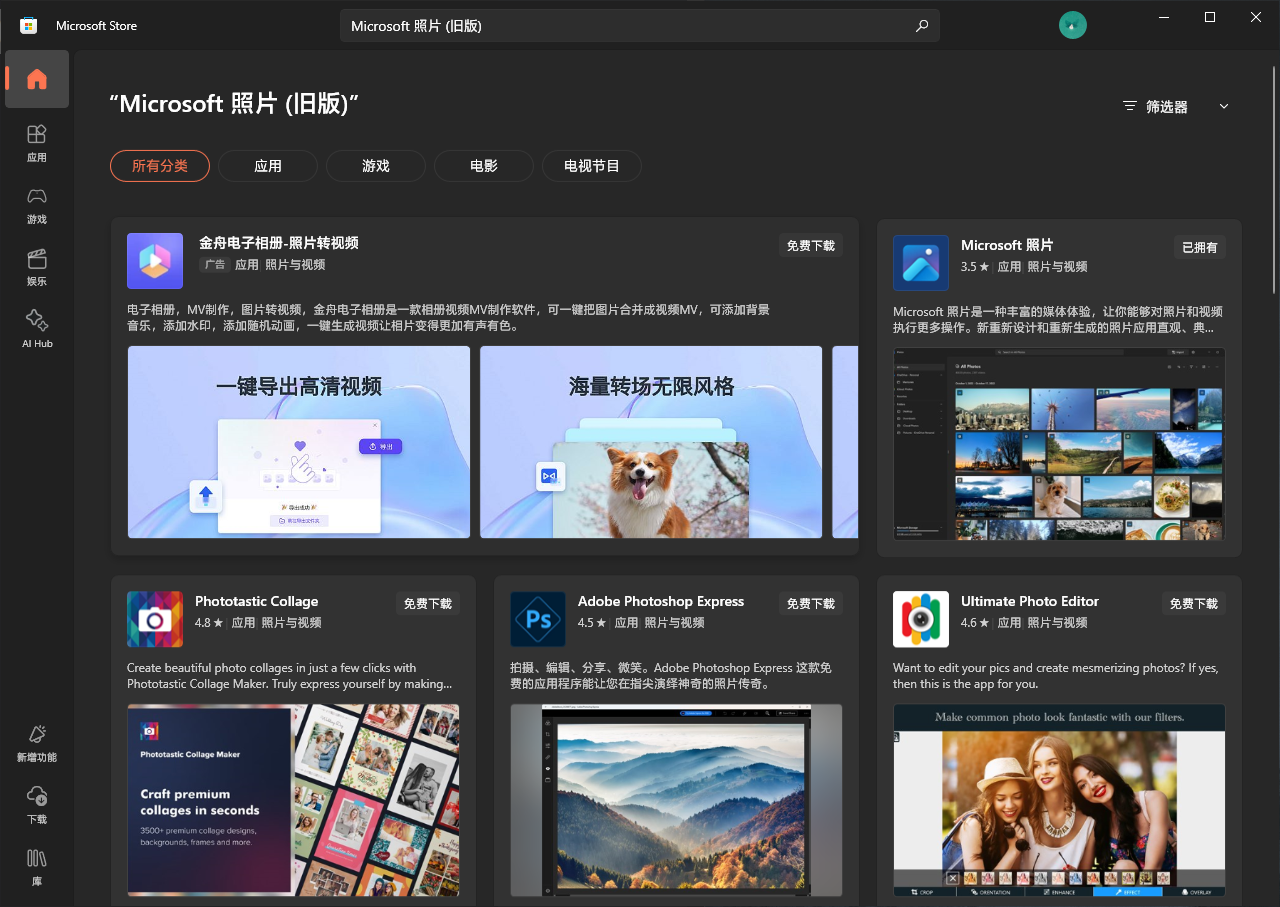Click 已拥有 on Microsoft 照片 card
The width and height of the screenshot is (1280, 907).
click(1199, 247)
